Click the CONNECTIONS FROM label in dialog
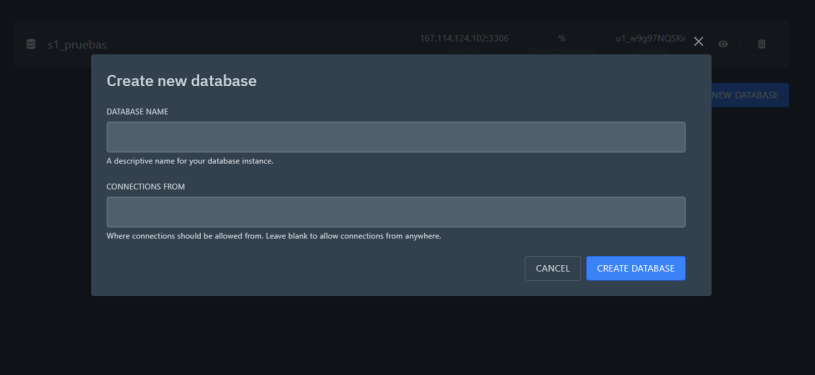 coord(146,187)
